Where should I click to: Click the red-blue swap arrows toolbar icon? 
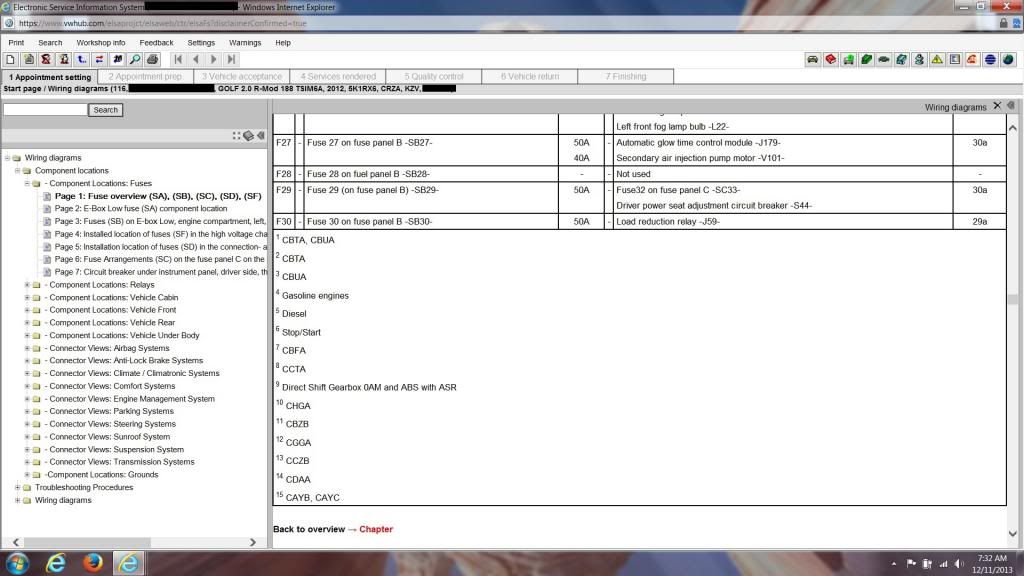pos(99,59)
